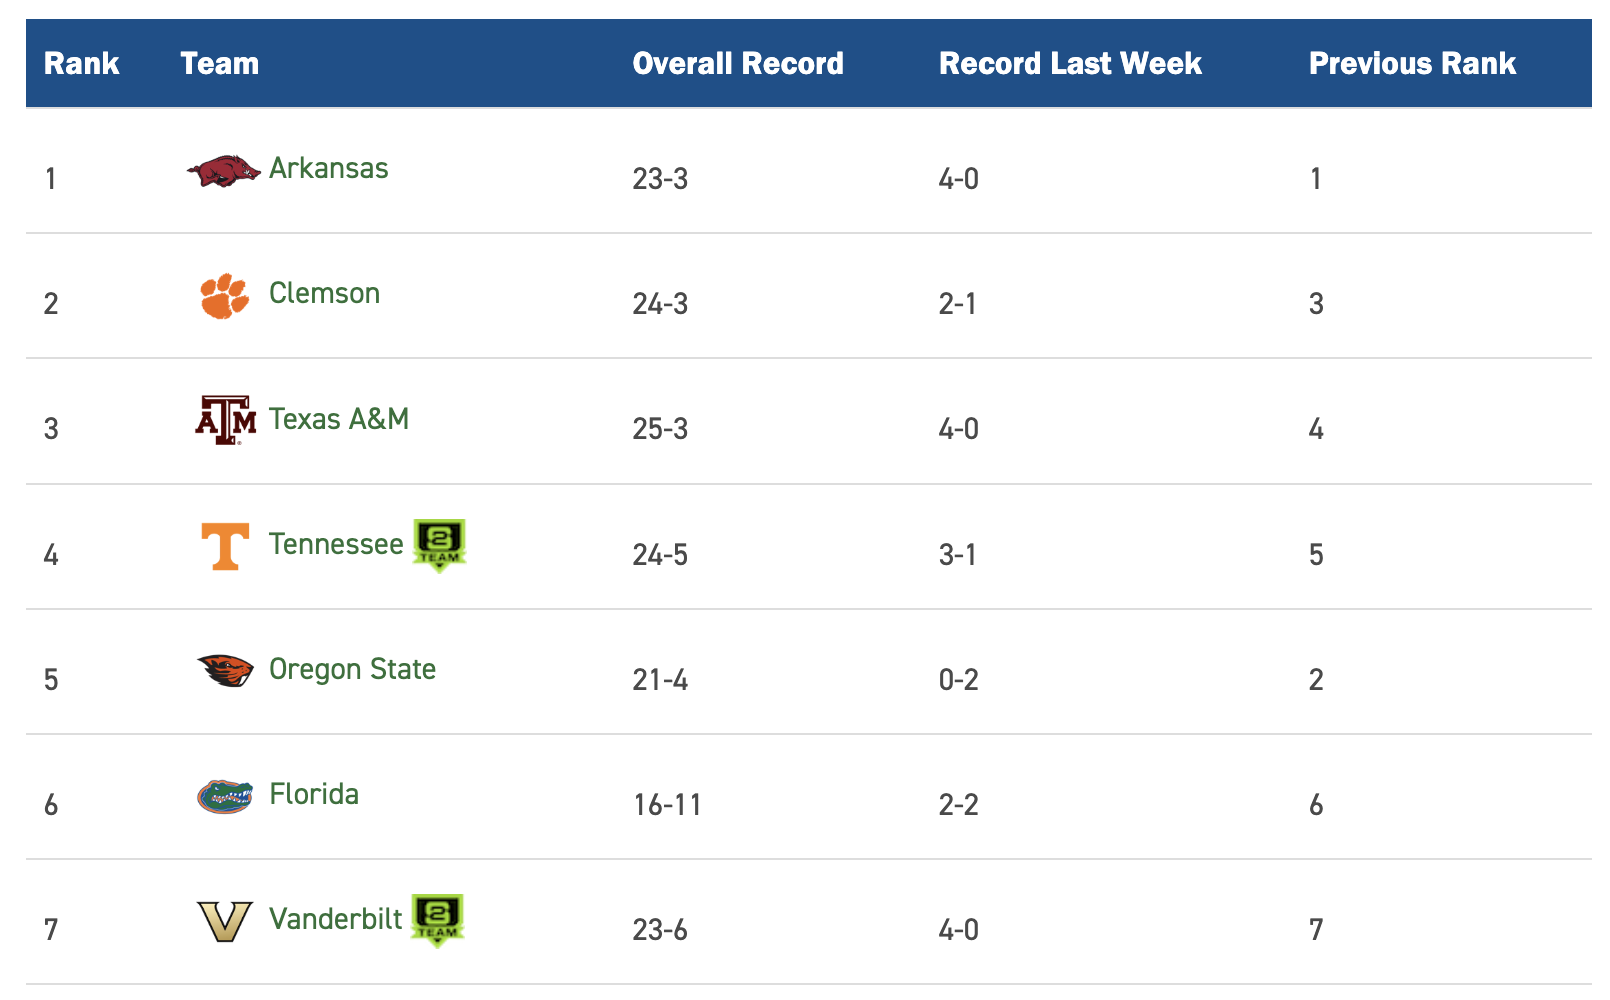
Task: Click the Vanderbilt V logo
Action: (225, 921)
